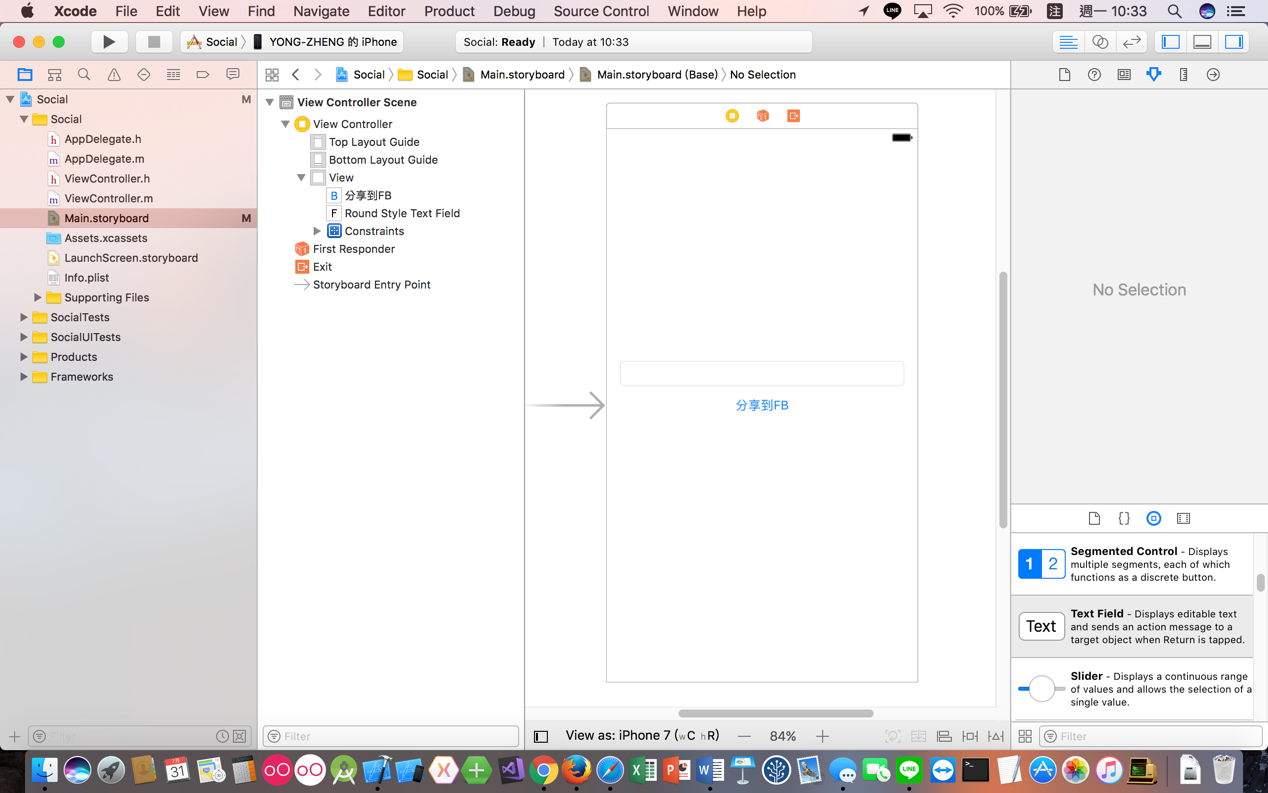Click the Stop button in toolbar
This screenshot has height=793, width=1268.
point(152,41)
